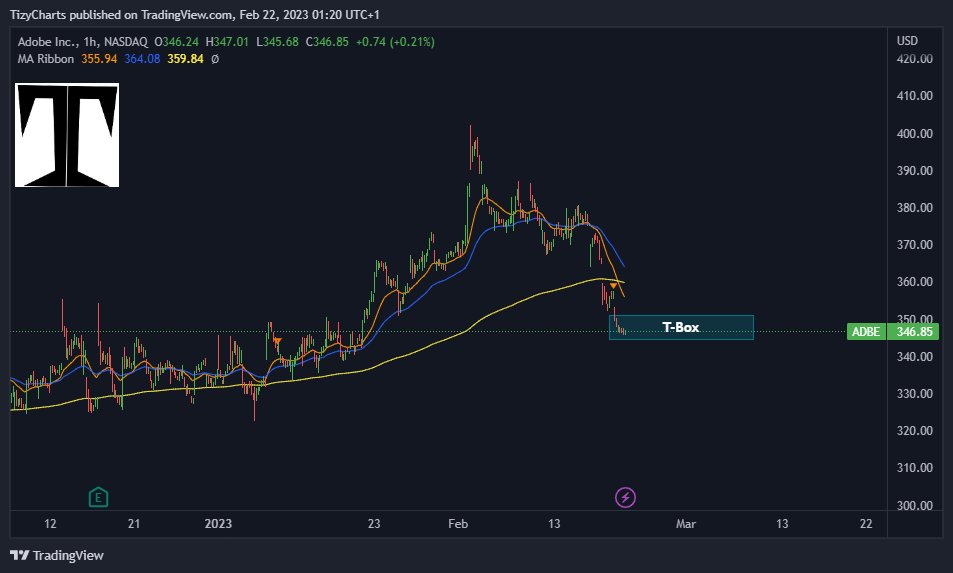
Task: Click the close value C346.85
Action: tap(327, 42)
